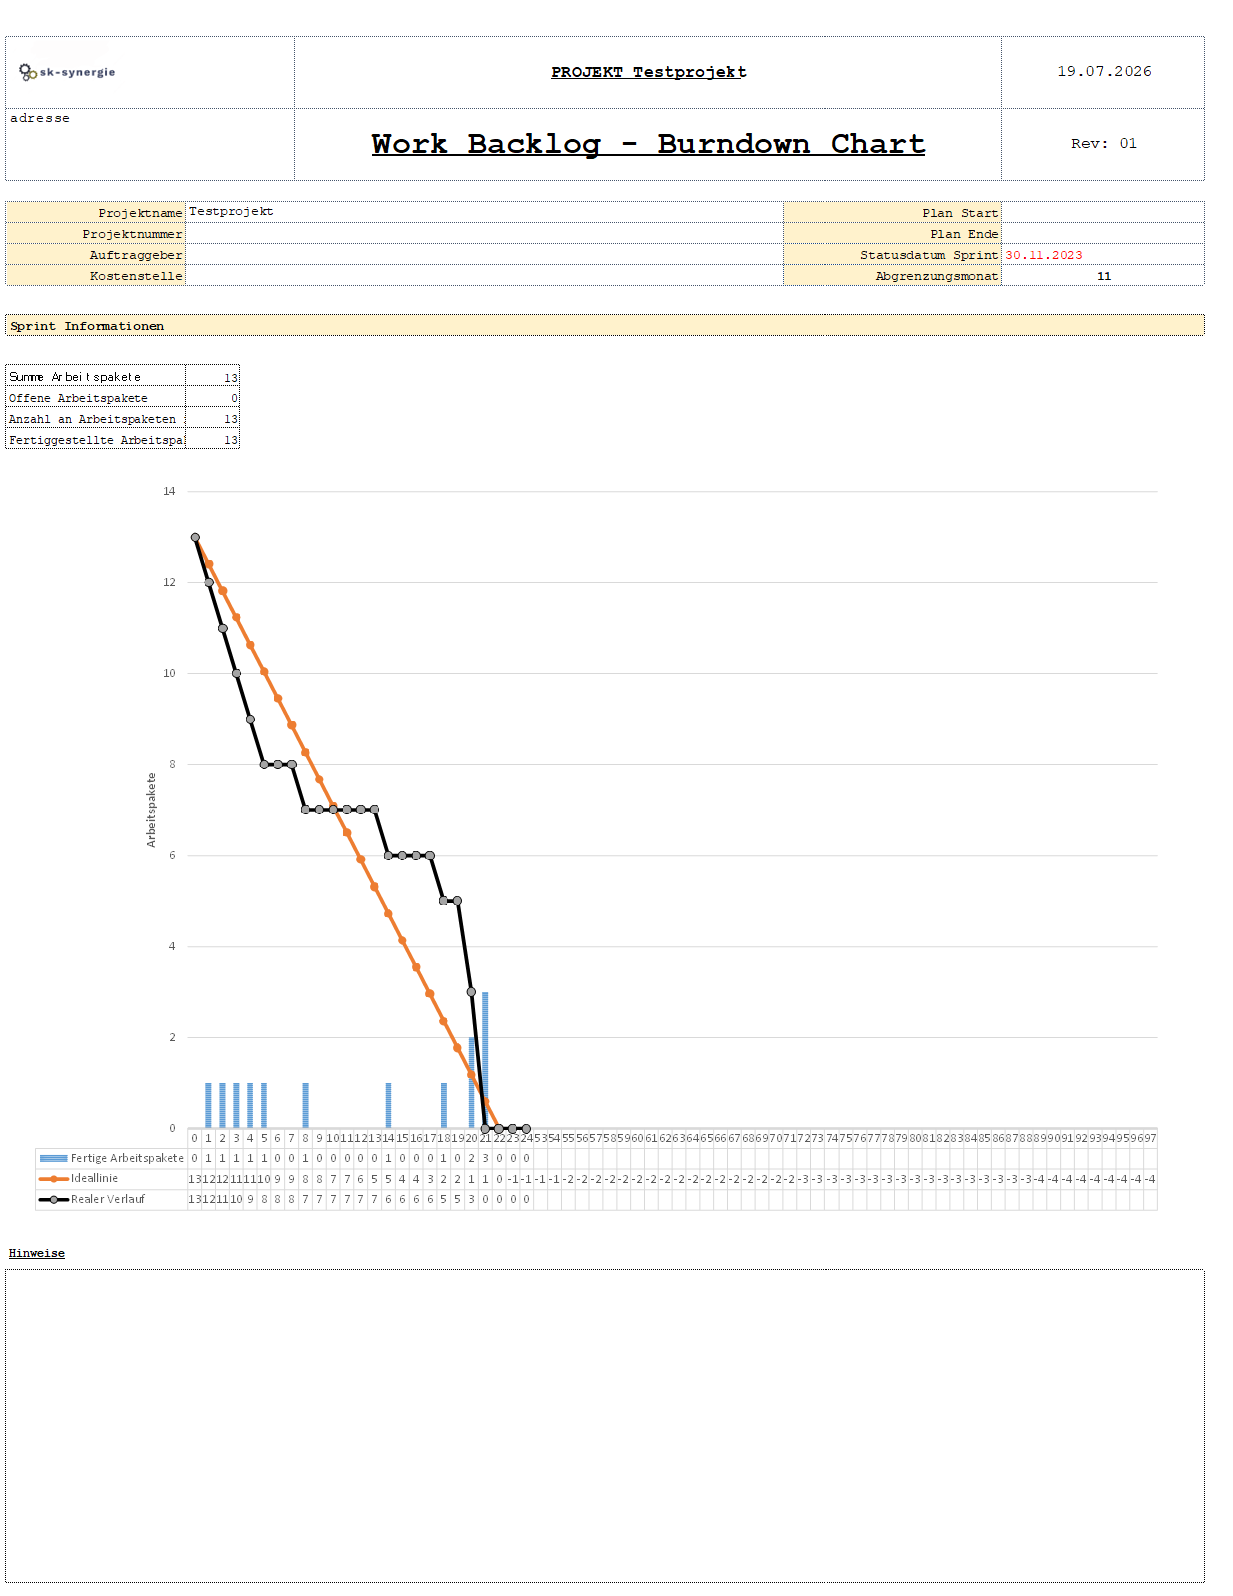The image size is (1233, 1596).
Task: Click the Fertige Arbeitspakete legend label
Action: [127, 1158]
